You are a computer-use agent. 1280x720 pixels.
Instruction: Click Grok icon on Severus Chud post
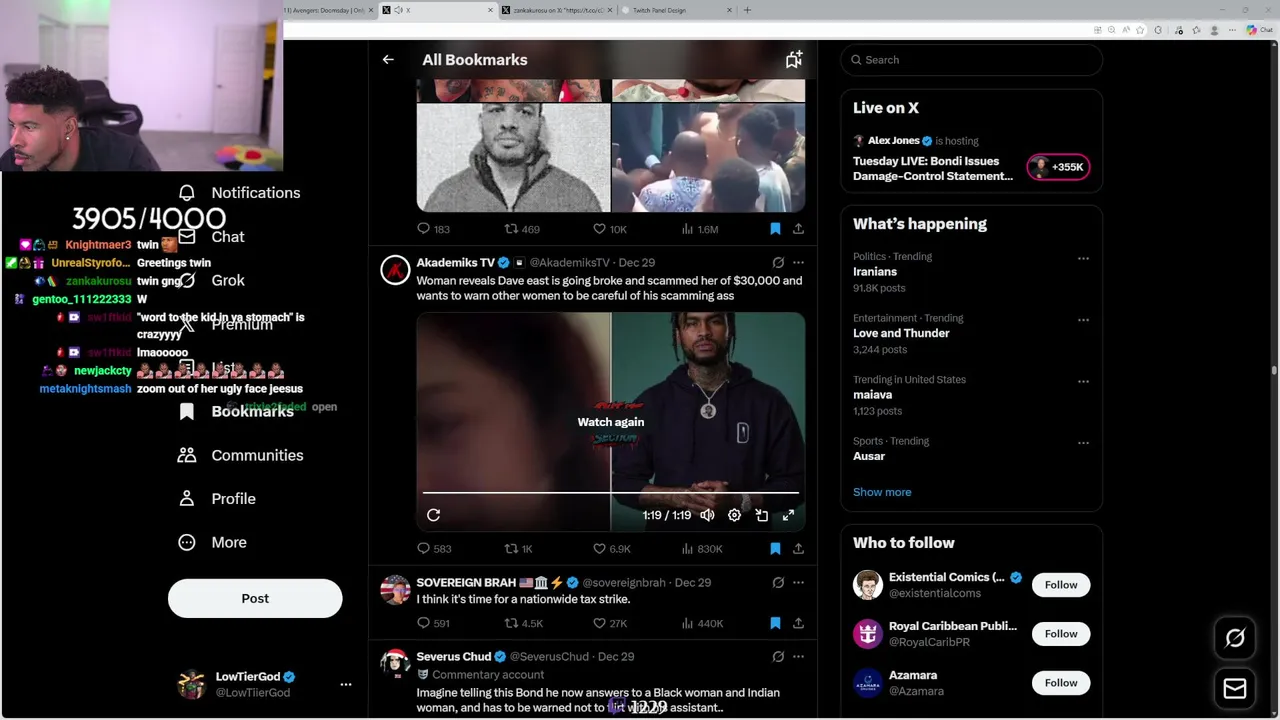click(778, 657)
